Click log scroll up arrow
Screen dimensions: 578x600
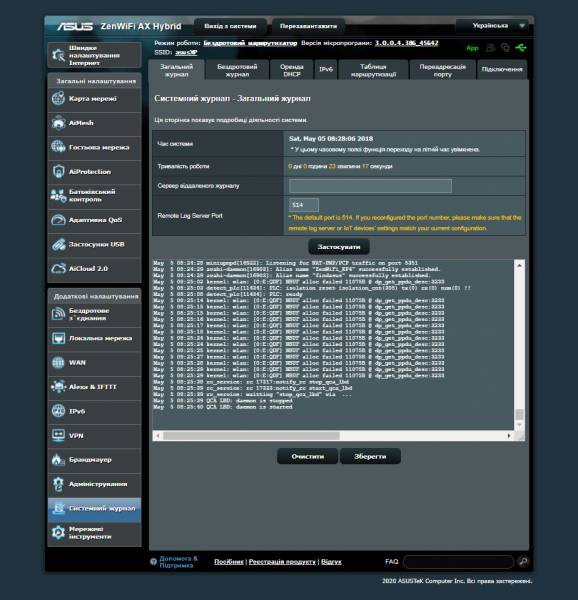(519, 265)
